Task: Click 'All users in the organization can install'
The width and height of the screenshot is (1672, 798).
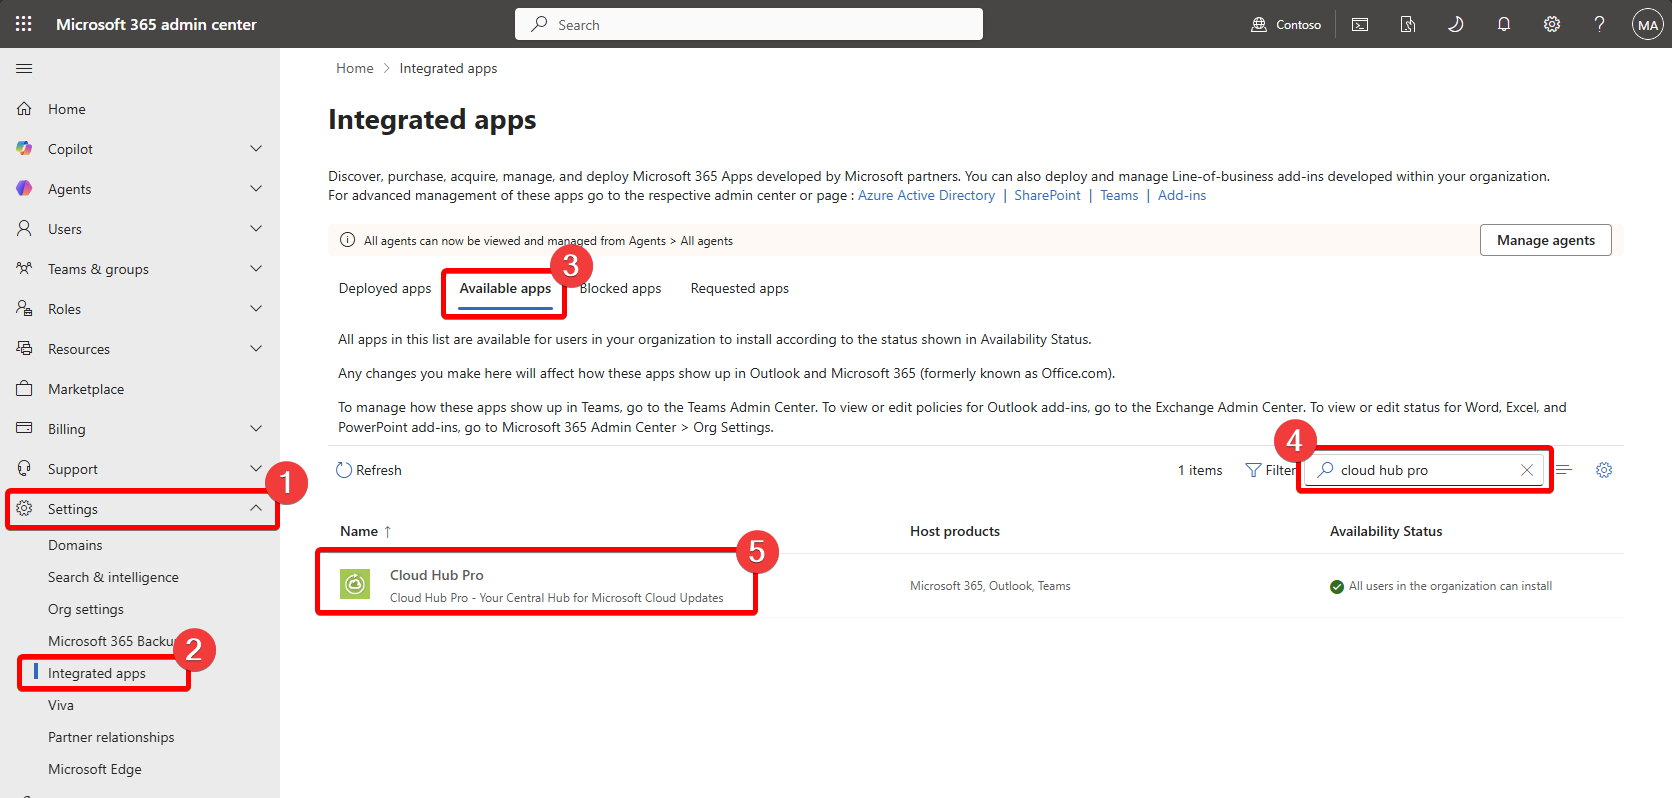Action: pyautogui.click(x=1450, y=586)
